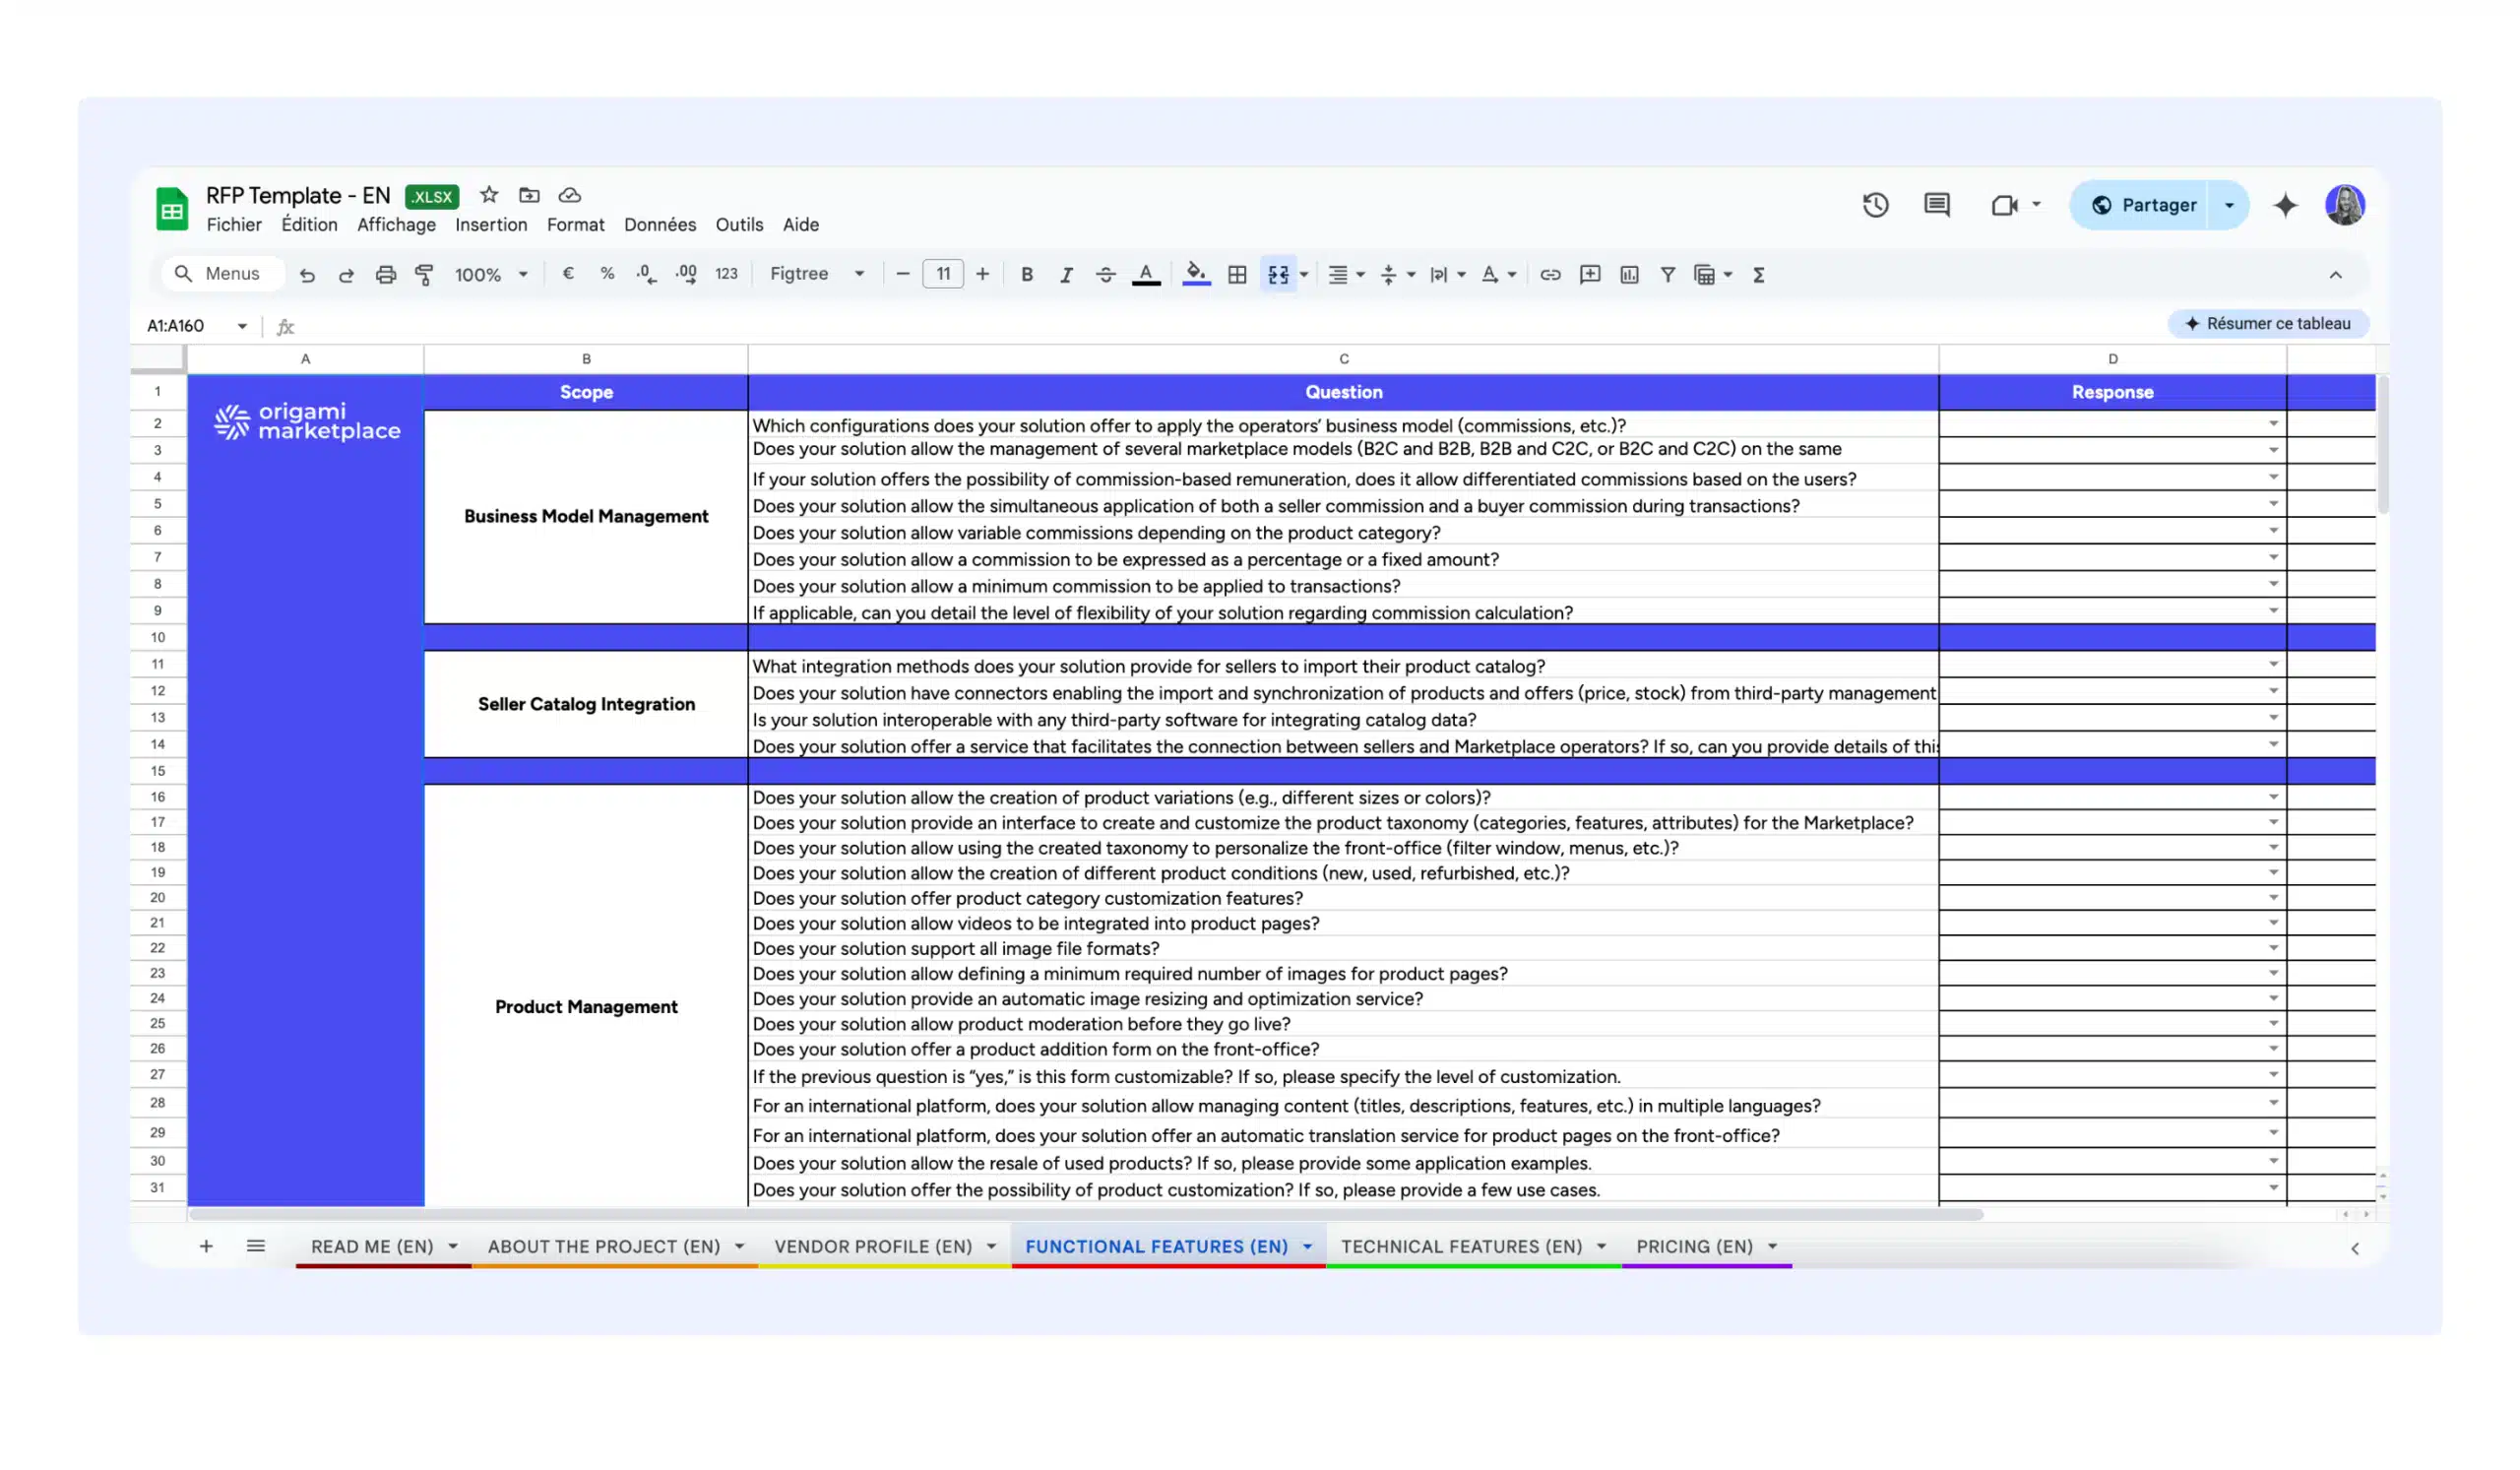Click Résumer ce tableau button
Image resolution: width=2520 pixels, height=1470 pixels.
coord(2267,324)
